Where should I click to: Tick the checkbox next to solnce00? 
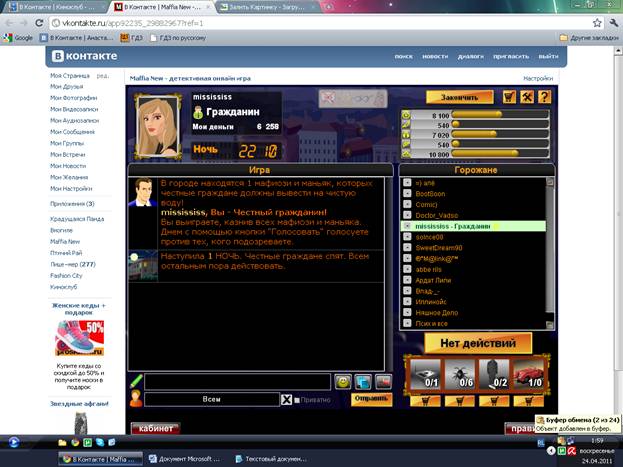click(x=407, y=236)
